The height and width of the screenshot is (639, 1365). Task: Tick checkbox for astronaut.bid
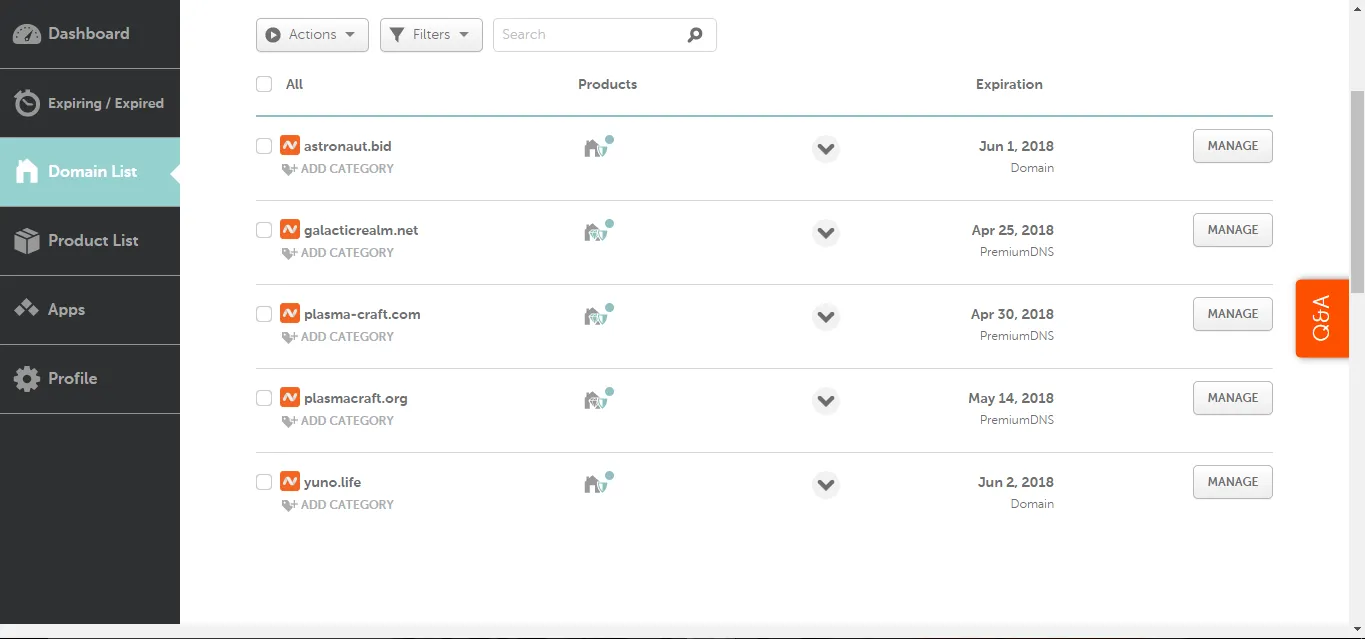coord(264,146)
